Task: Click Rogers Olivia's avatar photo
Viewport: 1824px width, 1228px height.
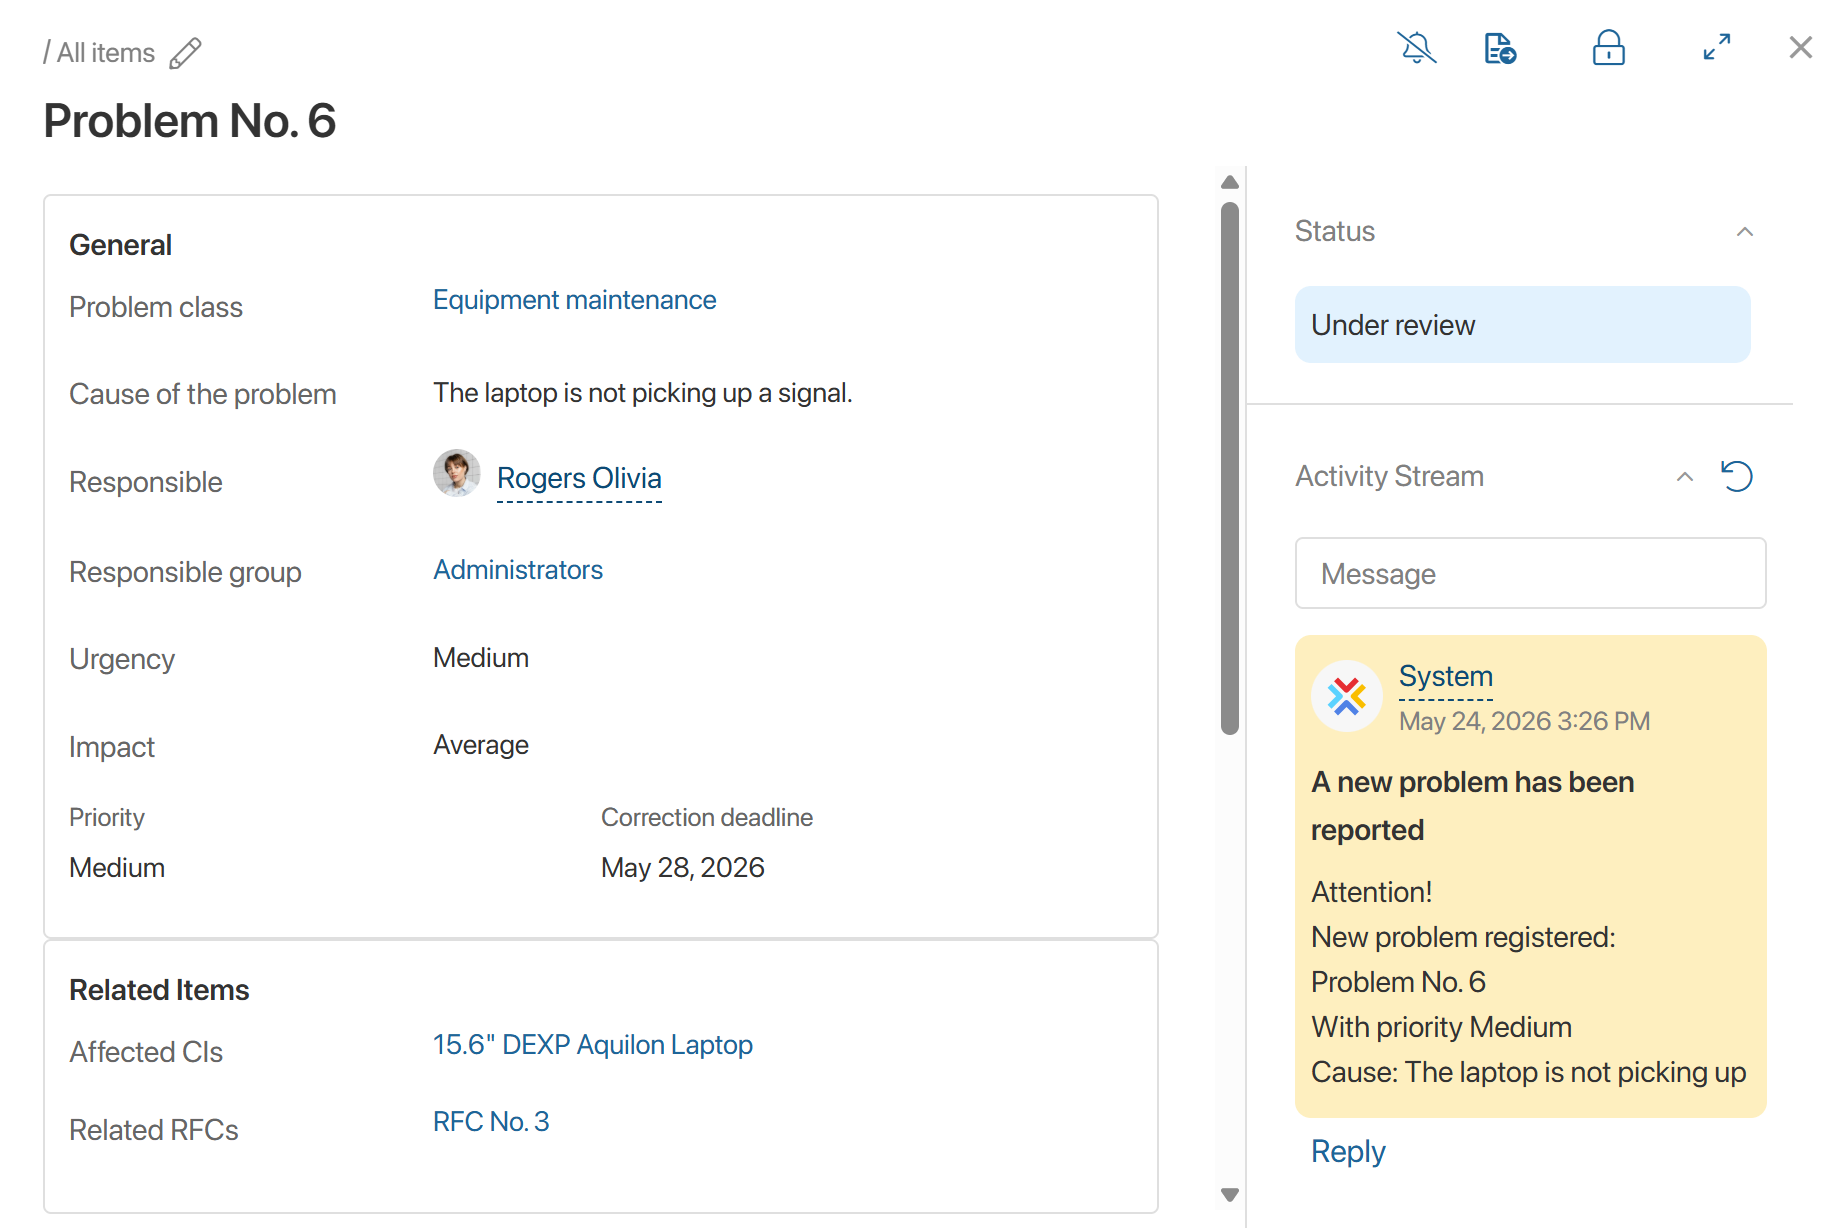Action: pos(457,473)
